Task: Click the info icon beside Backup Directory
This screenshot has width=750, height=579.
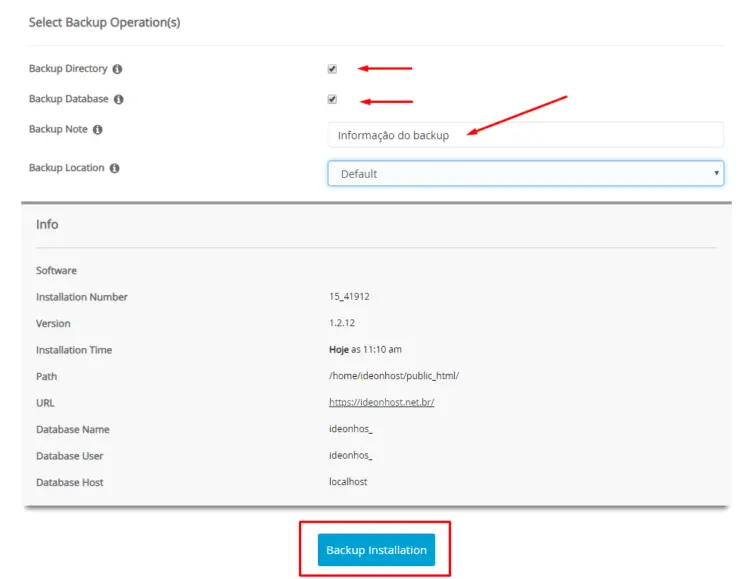Action: (117, 70)
